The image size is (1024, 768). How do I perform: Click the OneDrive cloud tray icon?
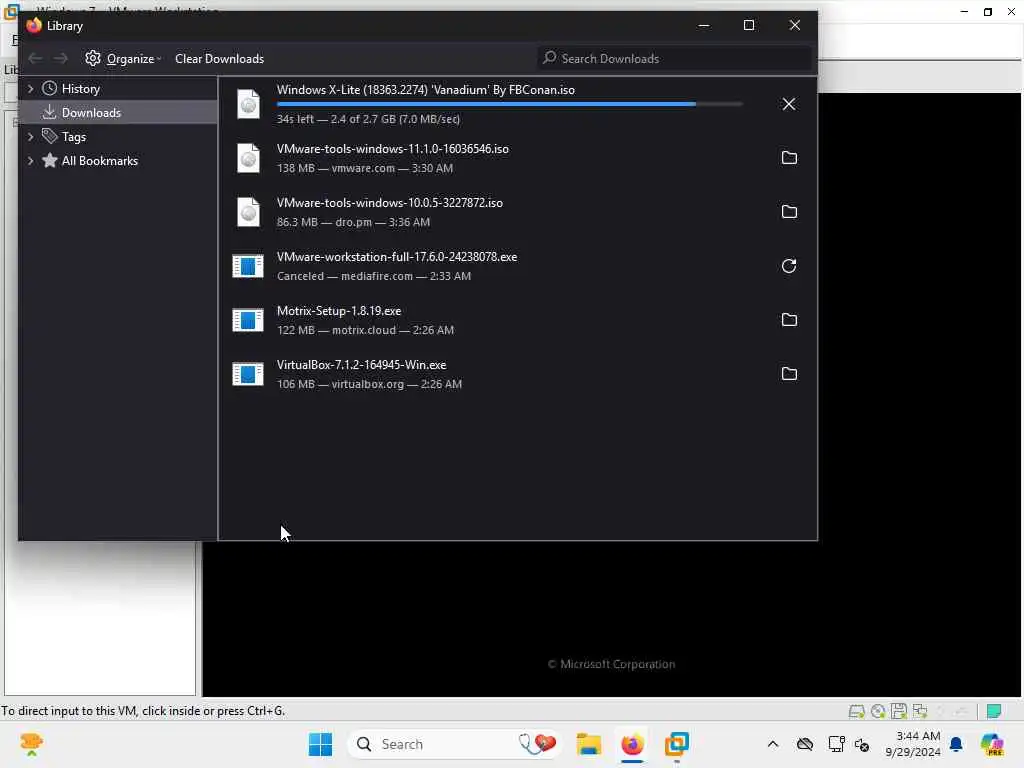pos(805,744)
